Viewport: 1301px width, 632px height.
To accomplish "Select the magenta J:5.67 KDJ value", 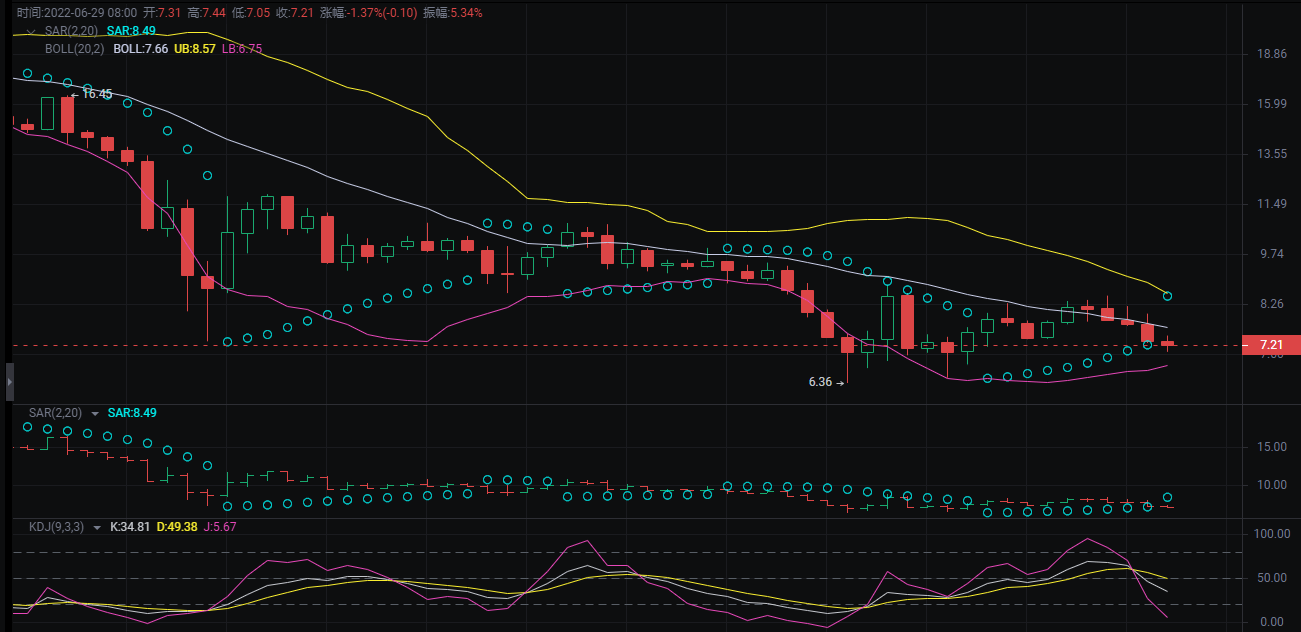I will coord(218,527).
